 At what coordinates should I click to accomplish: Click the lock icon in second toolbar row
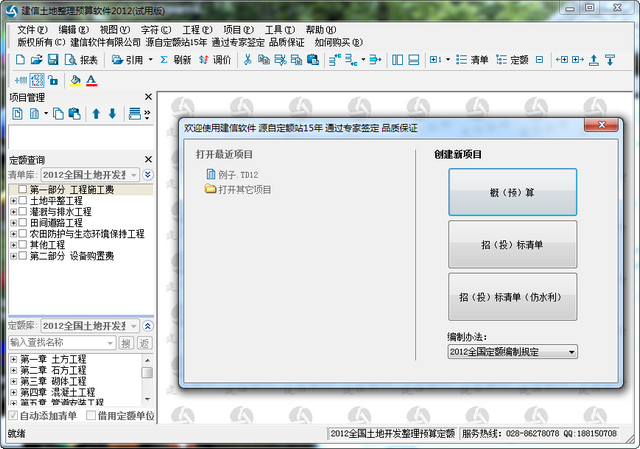coord(53,80)
